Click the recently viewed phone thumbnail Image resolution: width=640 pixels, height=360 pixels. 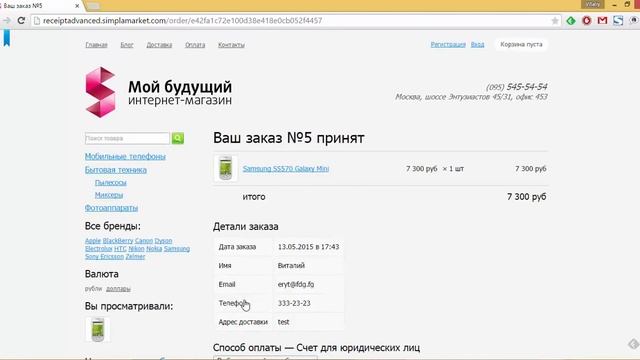coord(98,329)
